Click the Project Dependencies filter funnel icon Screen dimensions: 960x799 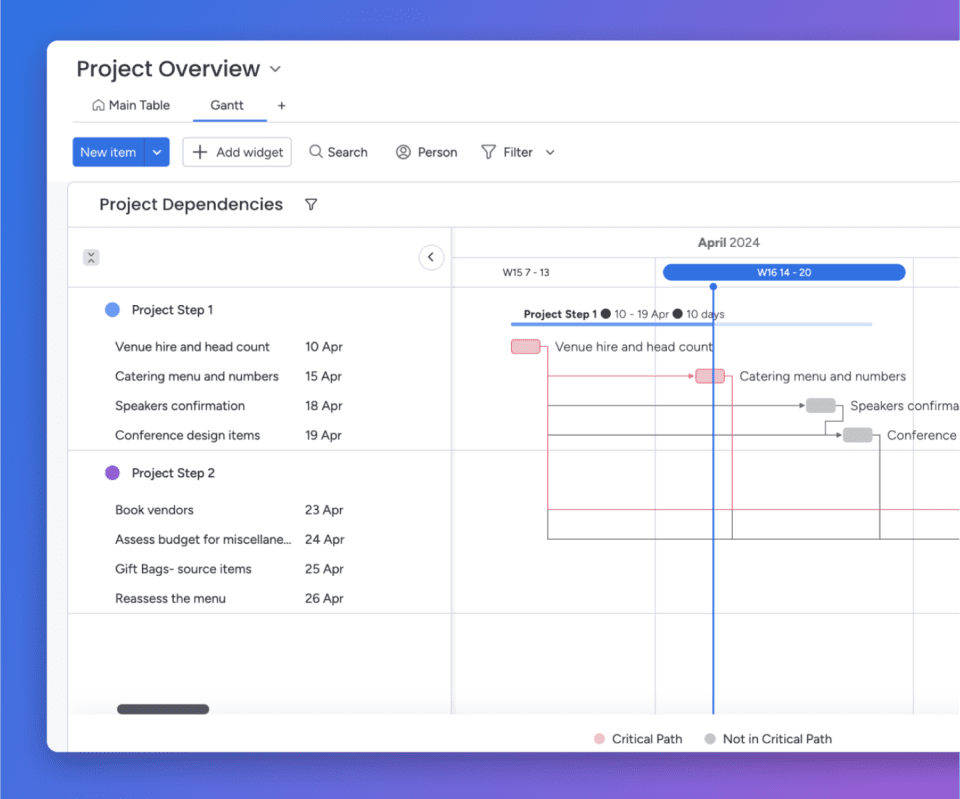(x=311, y=204)
